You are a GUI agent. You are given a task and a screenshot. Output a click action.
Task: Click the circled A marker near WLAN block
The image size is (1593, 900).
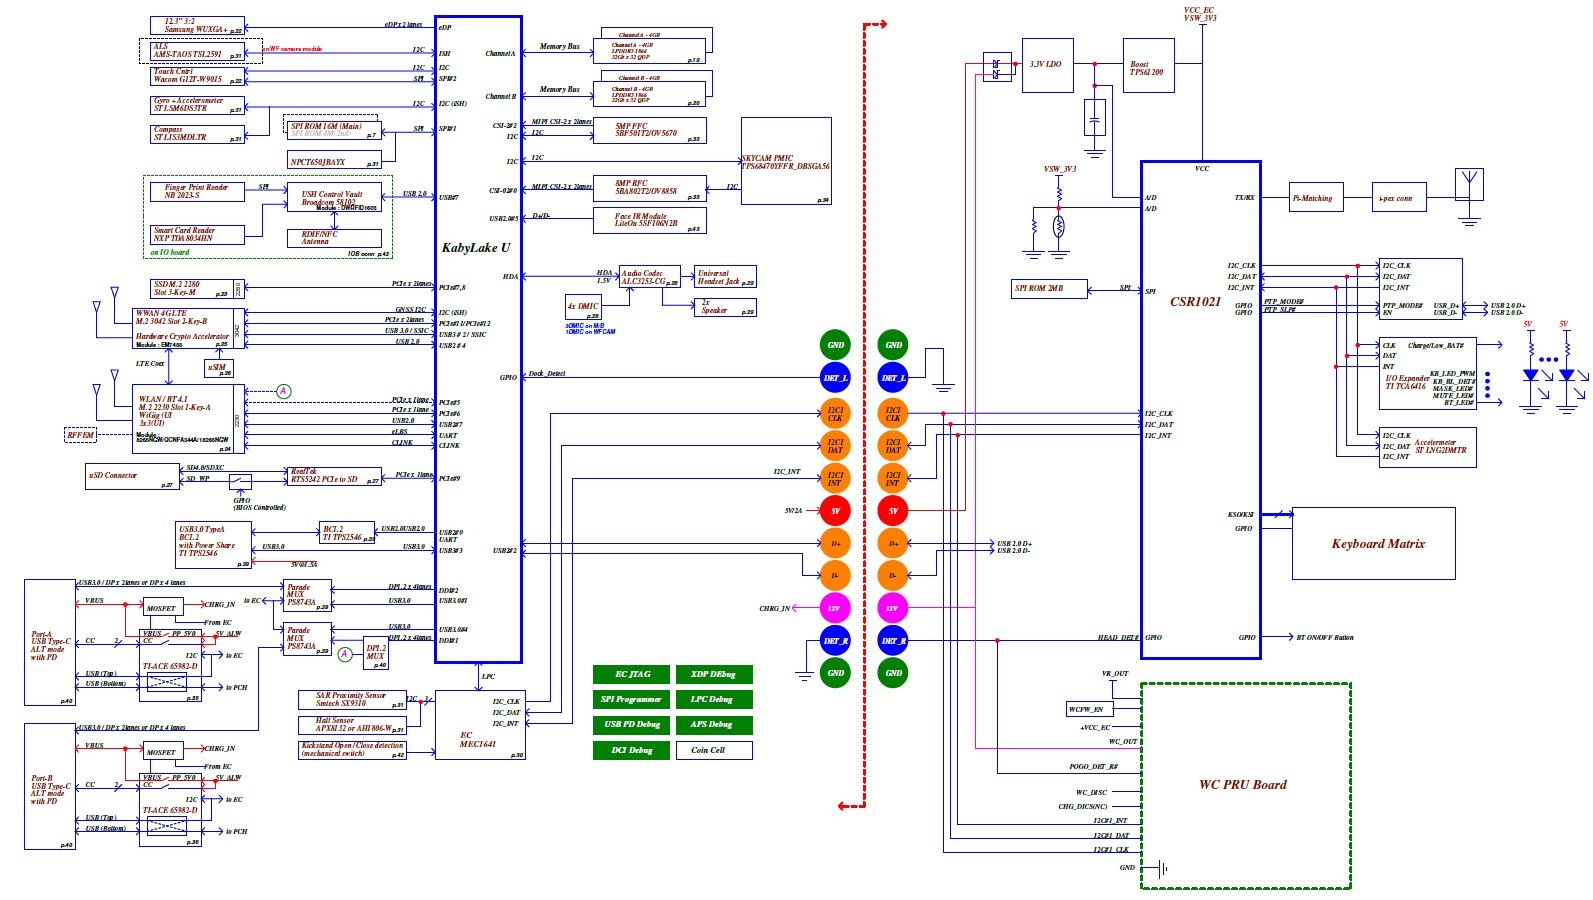pos(284,391)
